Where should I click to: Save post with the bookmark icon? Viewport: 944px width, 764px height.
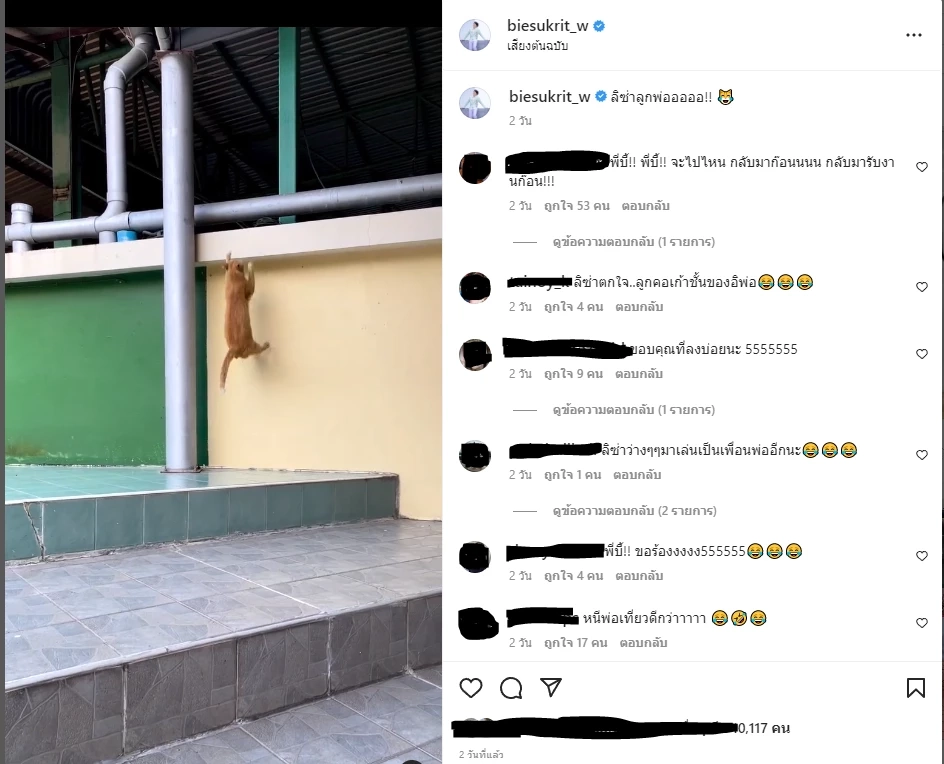pyautogui.click(x=916, y=688)
